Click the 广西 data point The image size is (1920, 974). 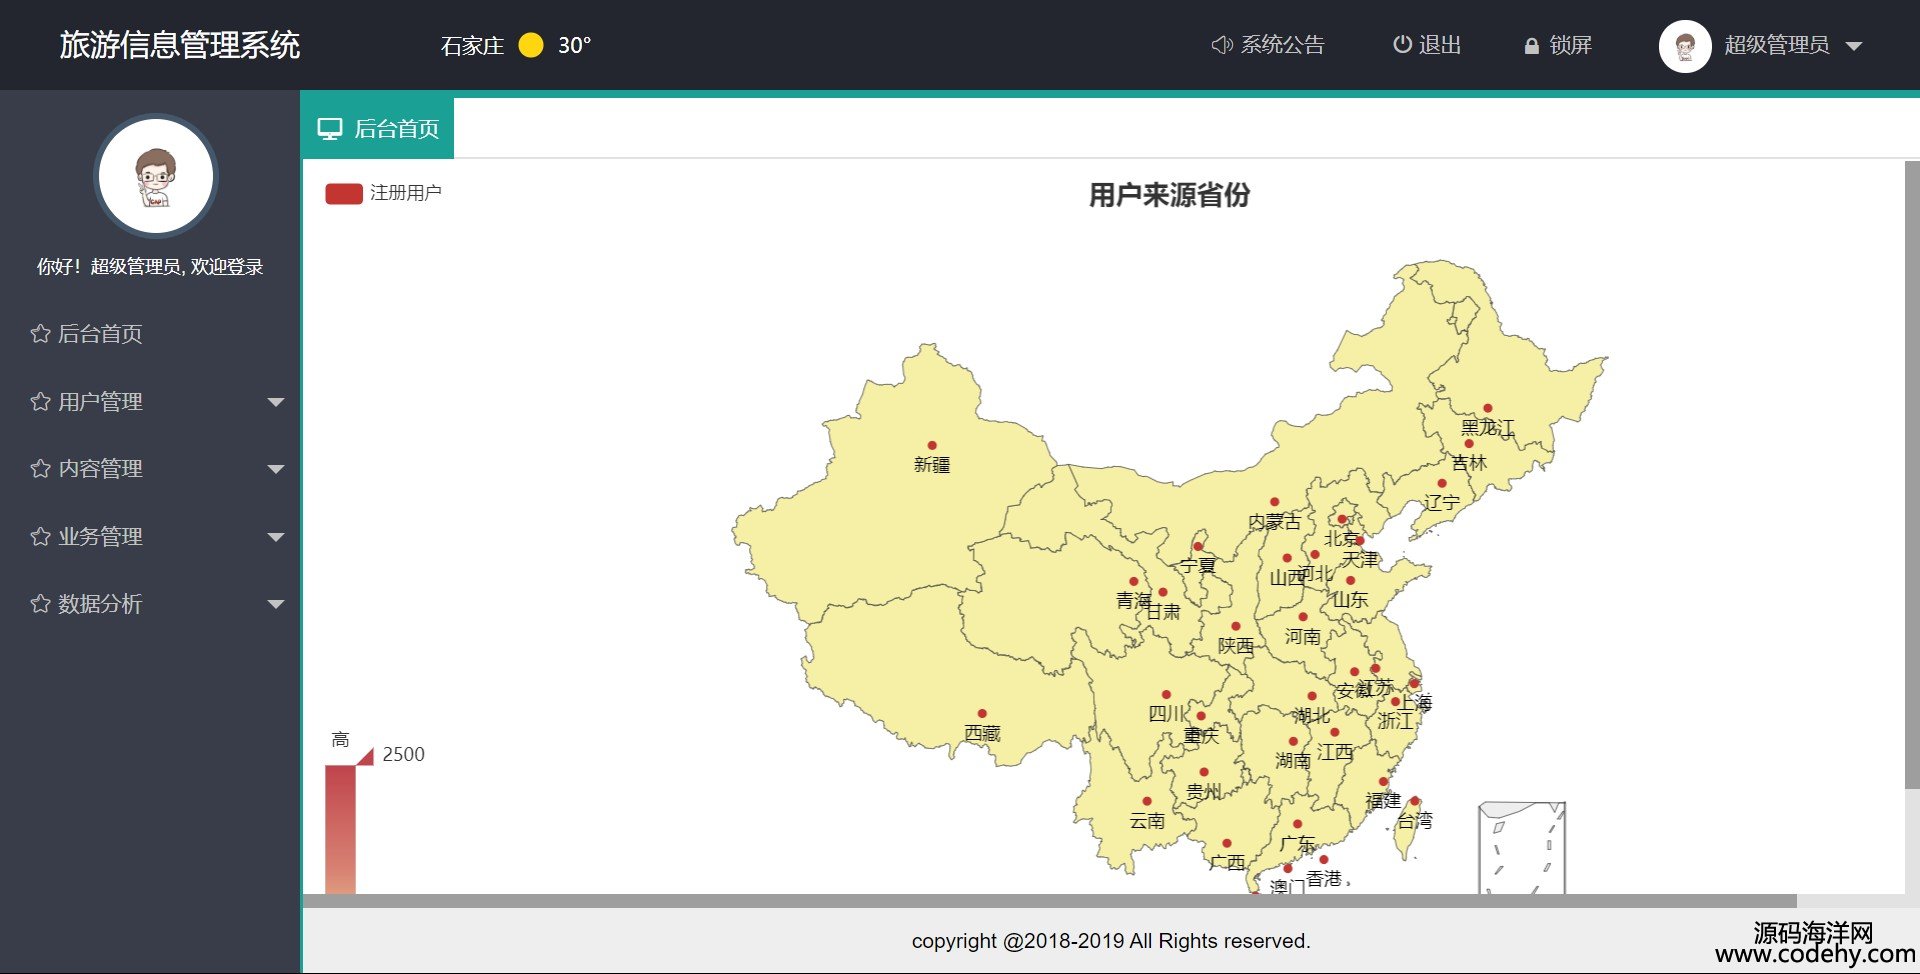[1227, 844]
